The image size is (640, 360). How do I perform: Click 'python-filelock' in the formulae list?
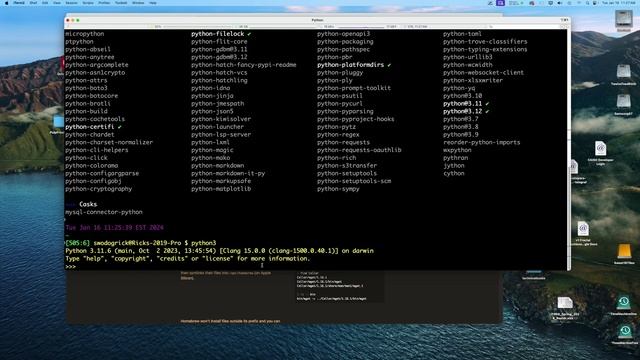pyautogui.click(x=217, y=34)
